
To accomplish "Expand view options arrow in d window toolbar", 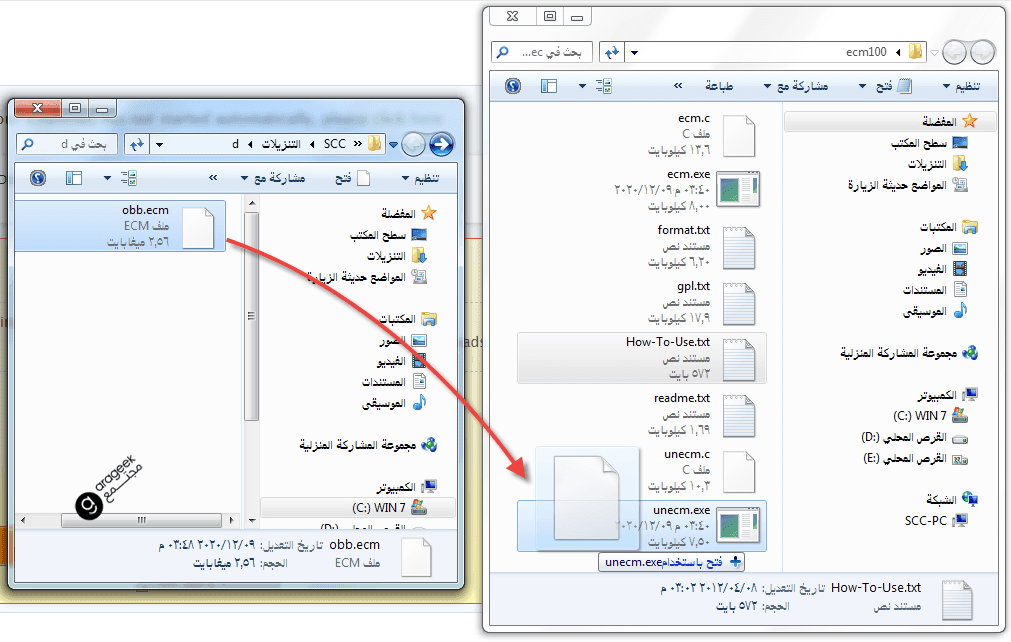I will tap(107, 178).
